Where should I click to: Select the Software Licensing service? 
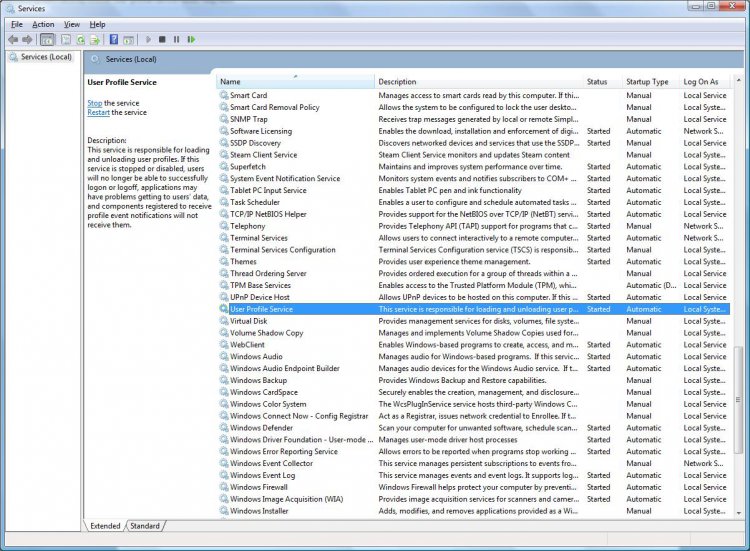[x=474, y=131]
